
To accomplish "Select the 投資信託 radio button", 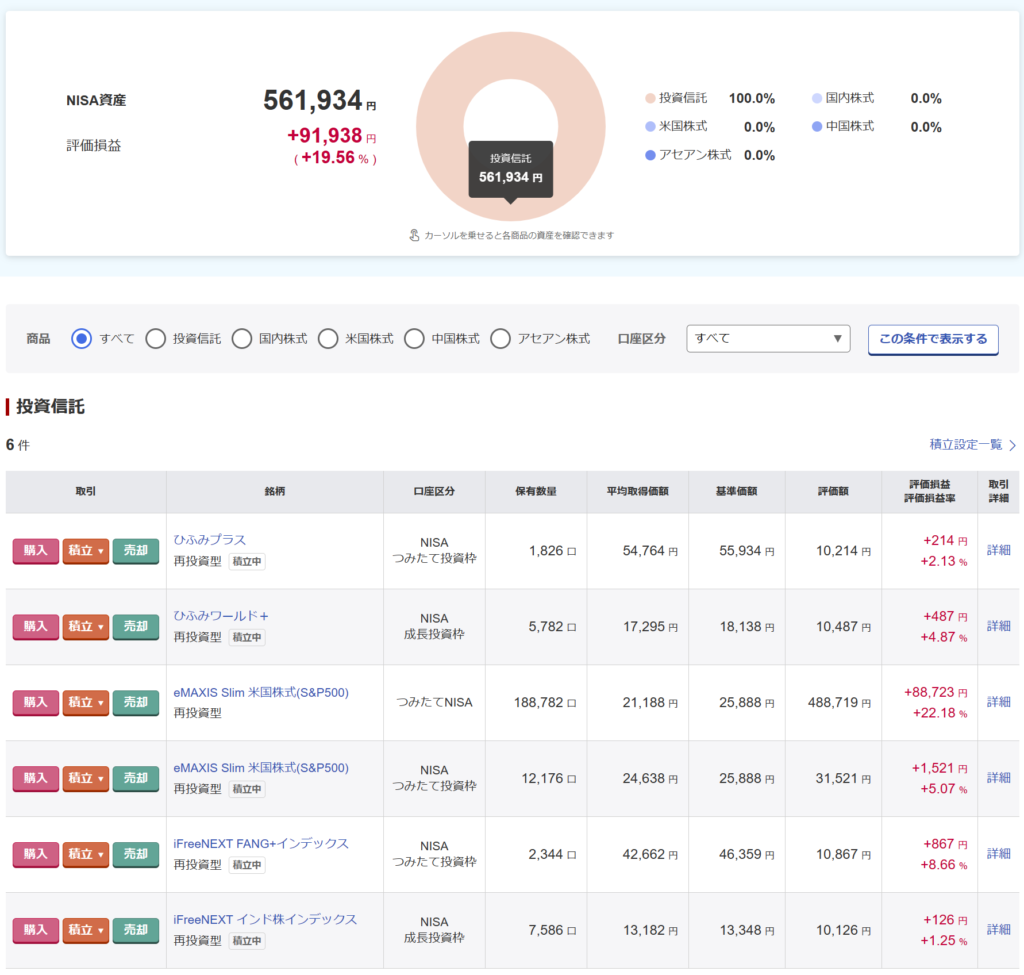I will 155,339.
